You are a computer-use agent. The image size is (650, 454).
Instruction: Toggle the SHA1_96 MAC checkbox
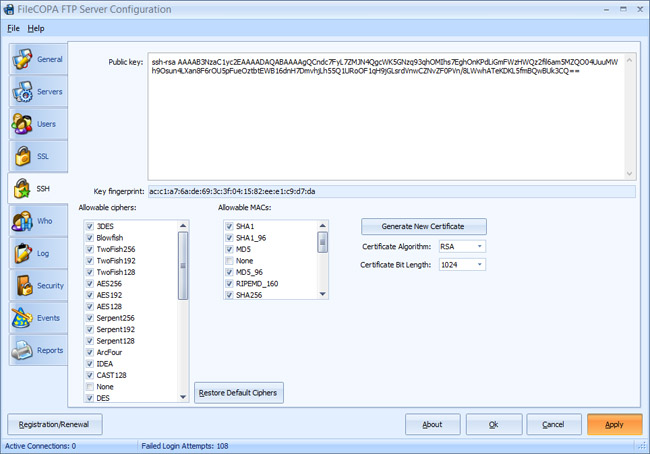point(229,238)
